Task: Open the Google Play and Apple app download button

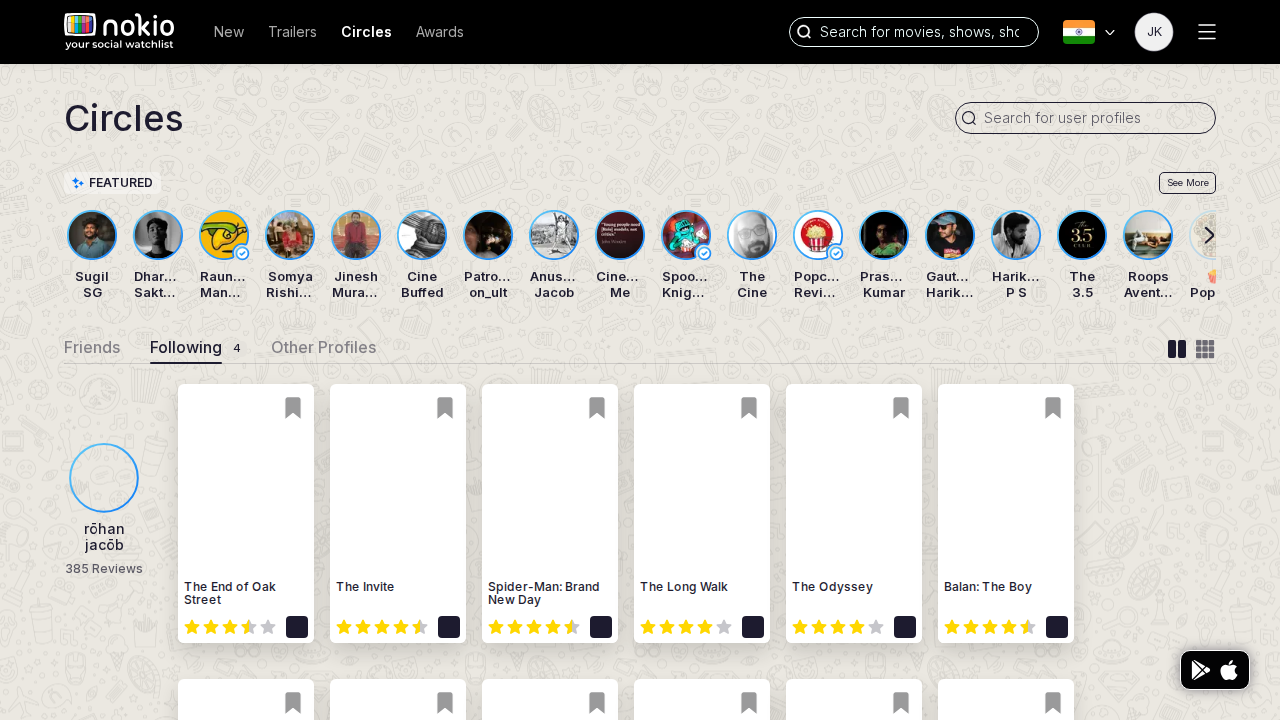Action: pos(1215,670)
